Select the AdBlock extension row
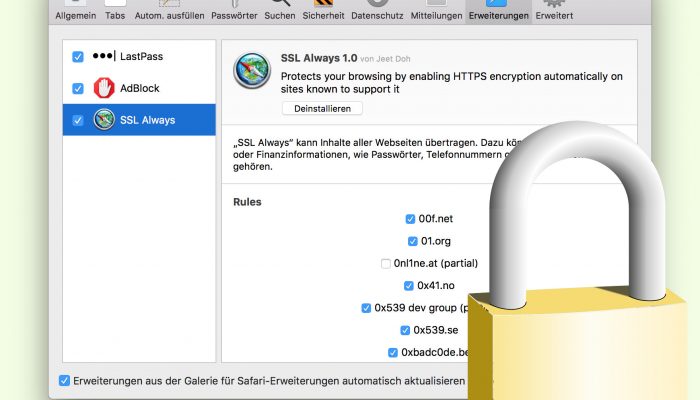 139,88
